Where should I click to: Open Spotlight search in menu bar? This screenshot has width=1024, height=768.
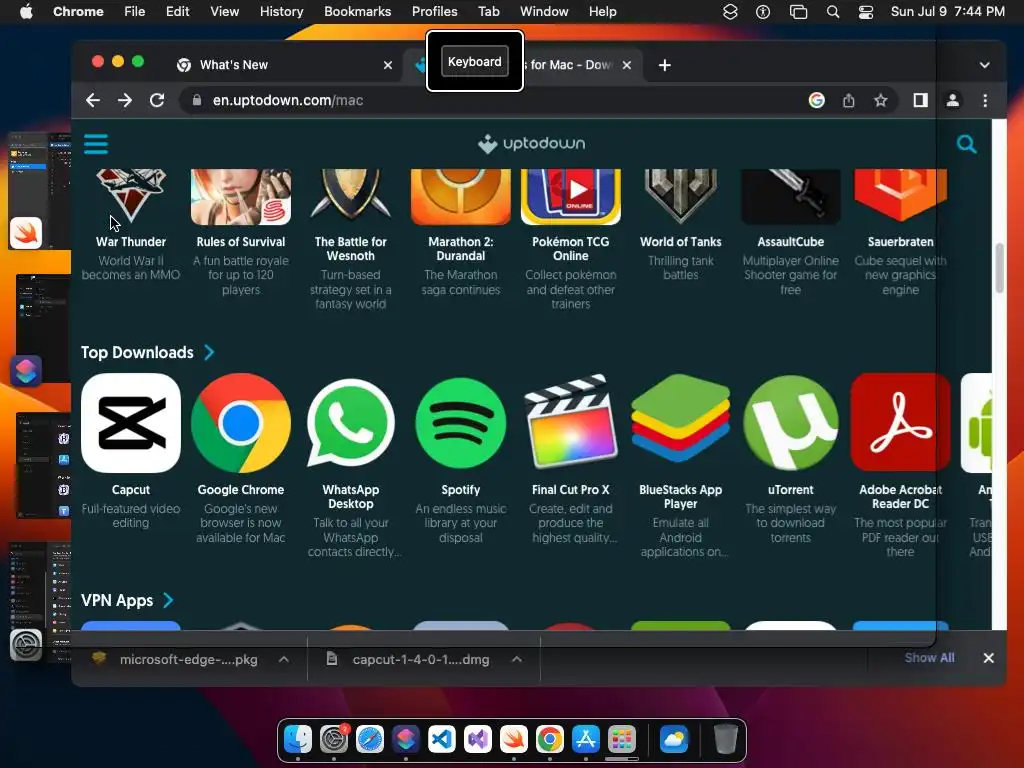point(833,11)
